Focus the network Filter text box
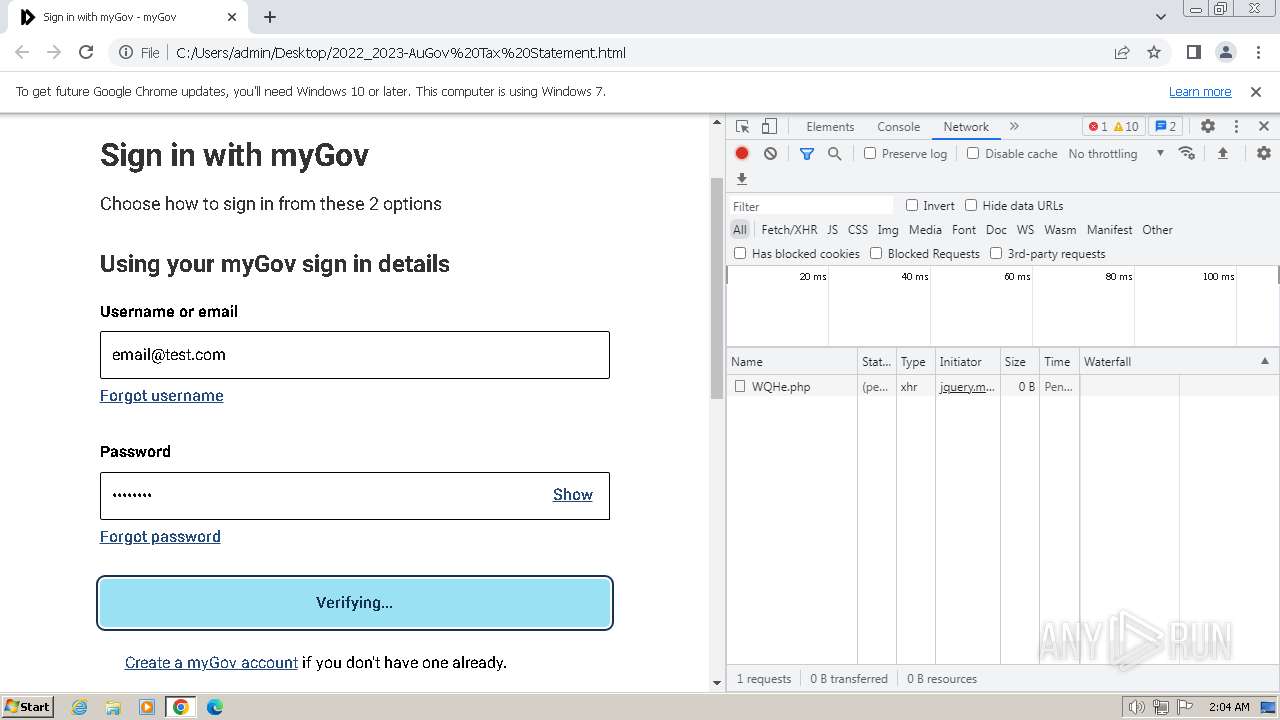Image resolution: width=1280 pixels, height=720 pixels. click(811, 206)
